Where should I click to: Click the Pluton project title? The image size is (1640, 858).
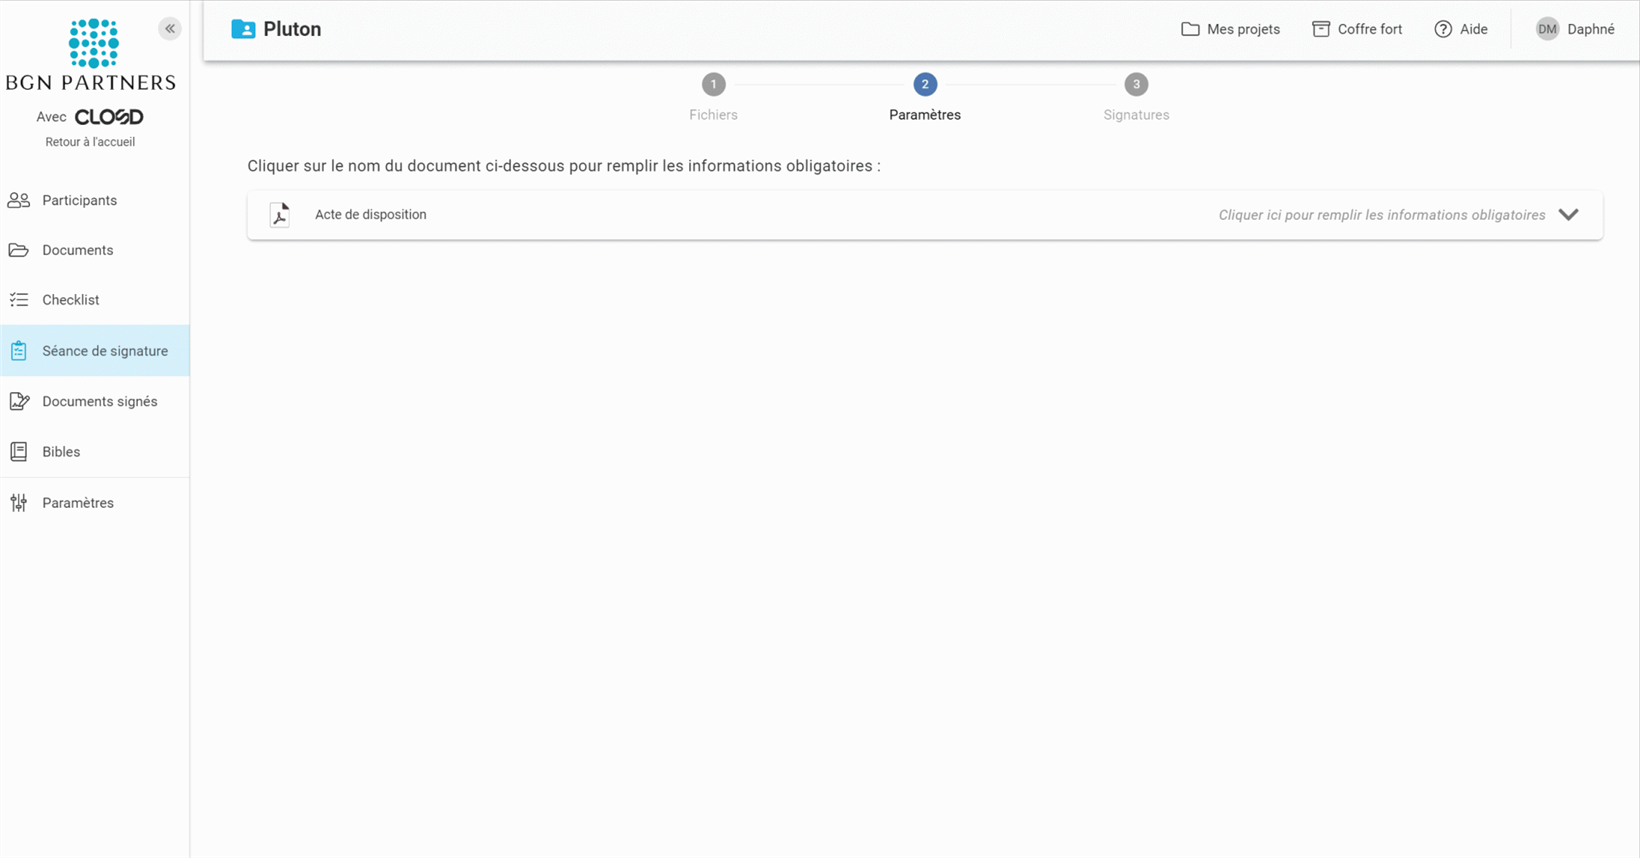pyautogui.click(x=292, y=29)
